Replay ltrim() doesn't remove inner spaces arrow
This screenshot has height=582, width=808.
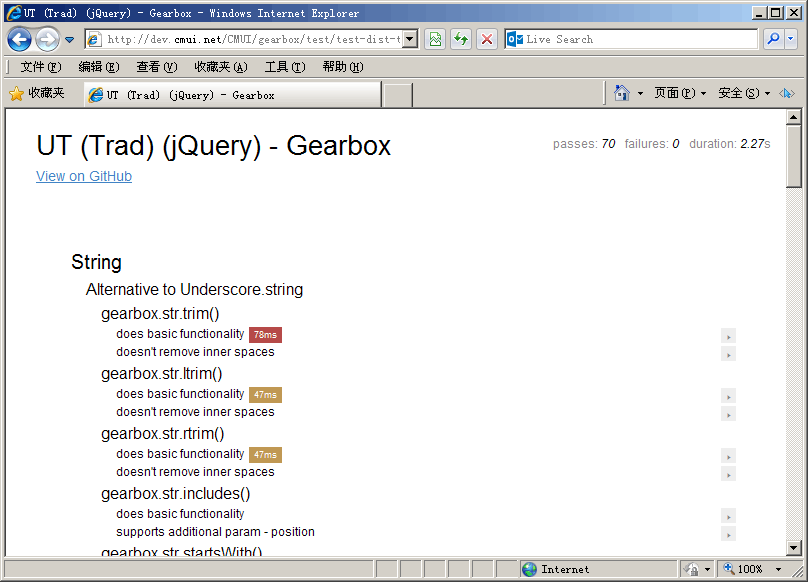pyautogui.click(x=728, y=414)
